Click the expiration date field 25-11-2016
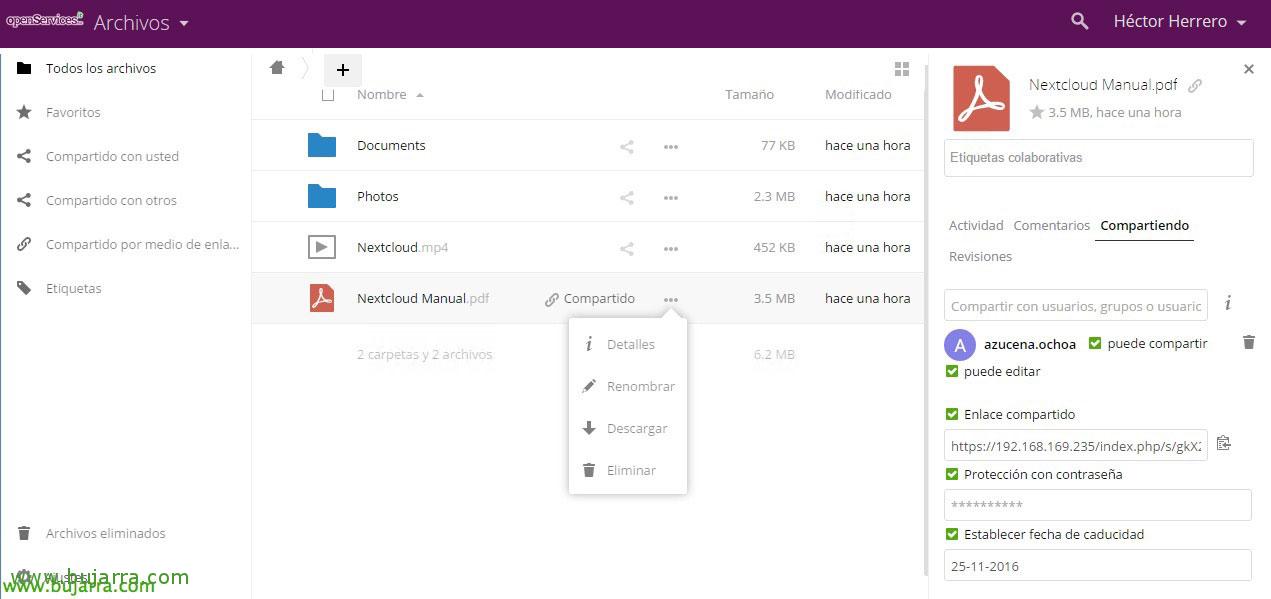The height and width of the screenshot is (599, 1271). (1097, 566)
